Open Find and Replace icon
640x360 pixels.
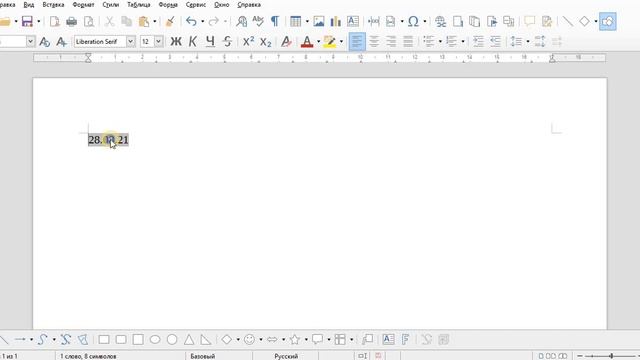pyautogui.click(x=241, y=21)
